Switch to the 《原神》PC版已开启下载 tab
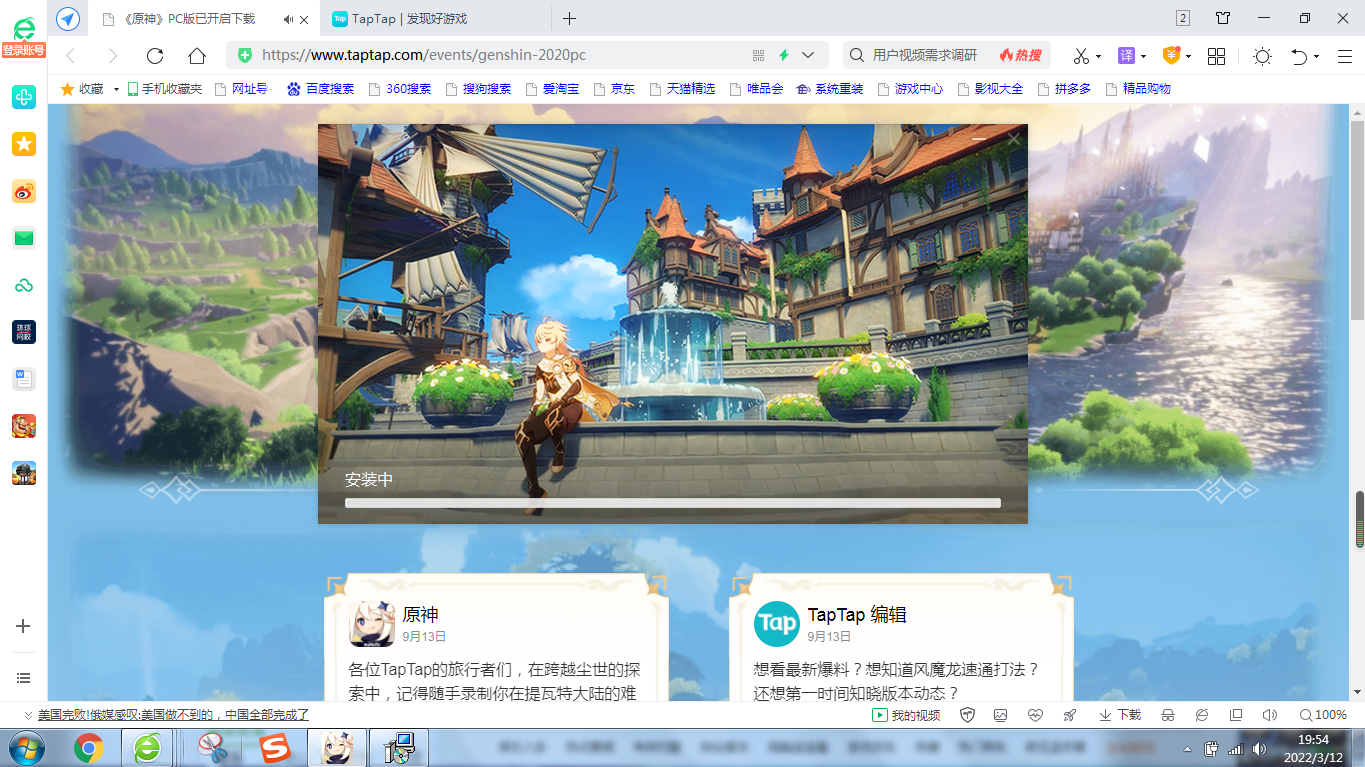The height and width of the screenshot is (767, 1365). tap(206, 18)
